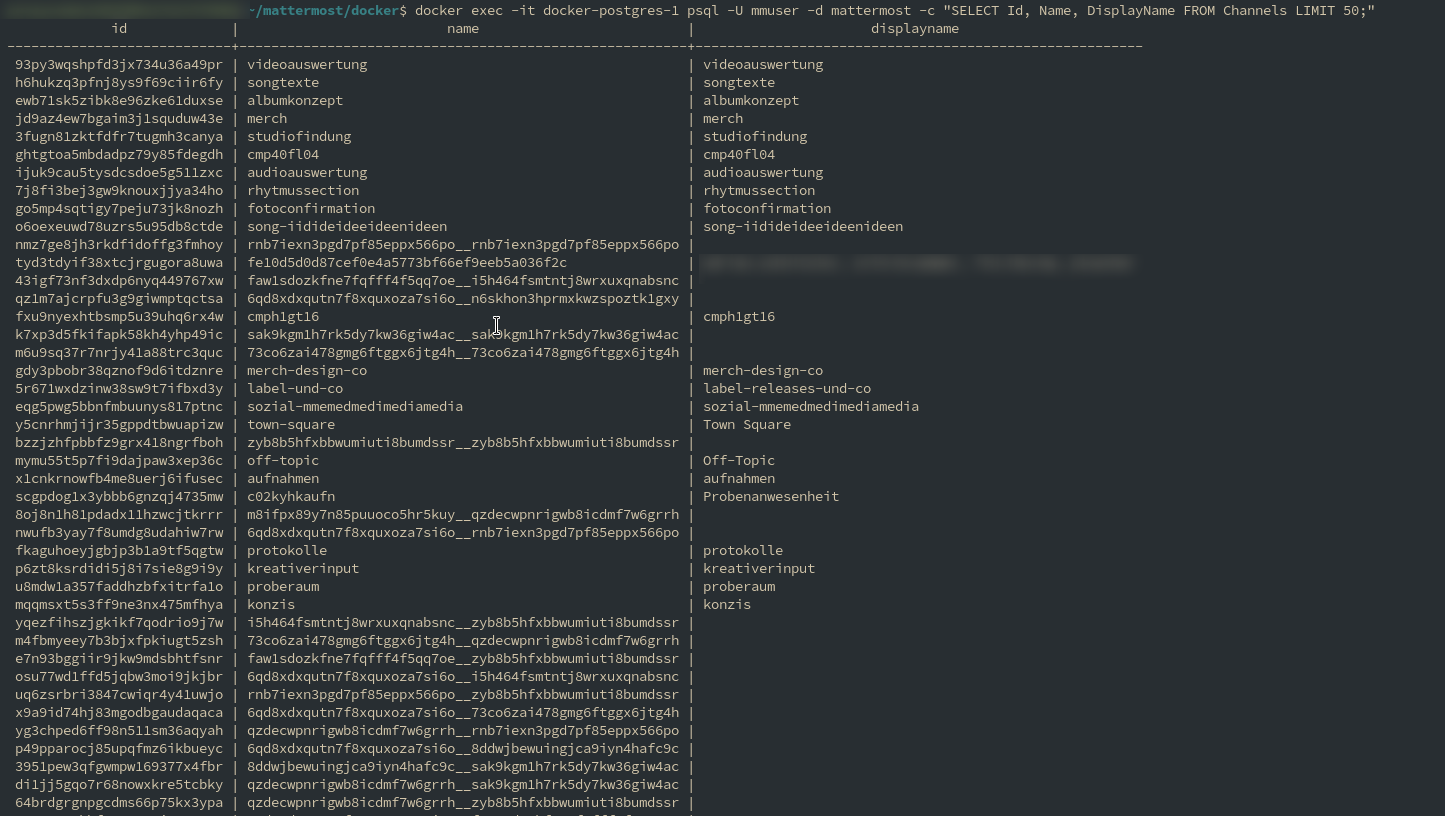Select the lowercase 'off-topic' channel name
The image size is (1445, 816).
pos(283,460)
